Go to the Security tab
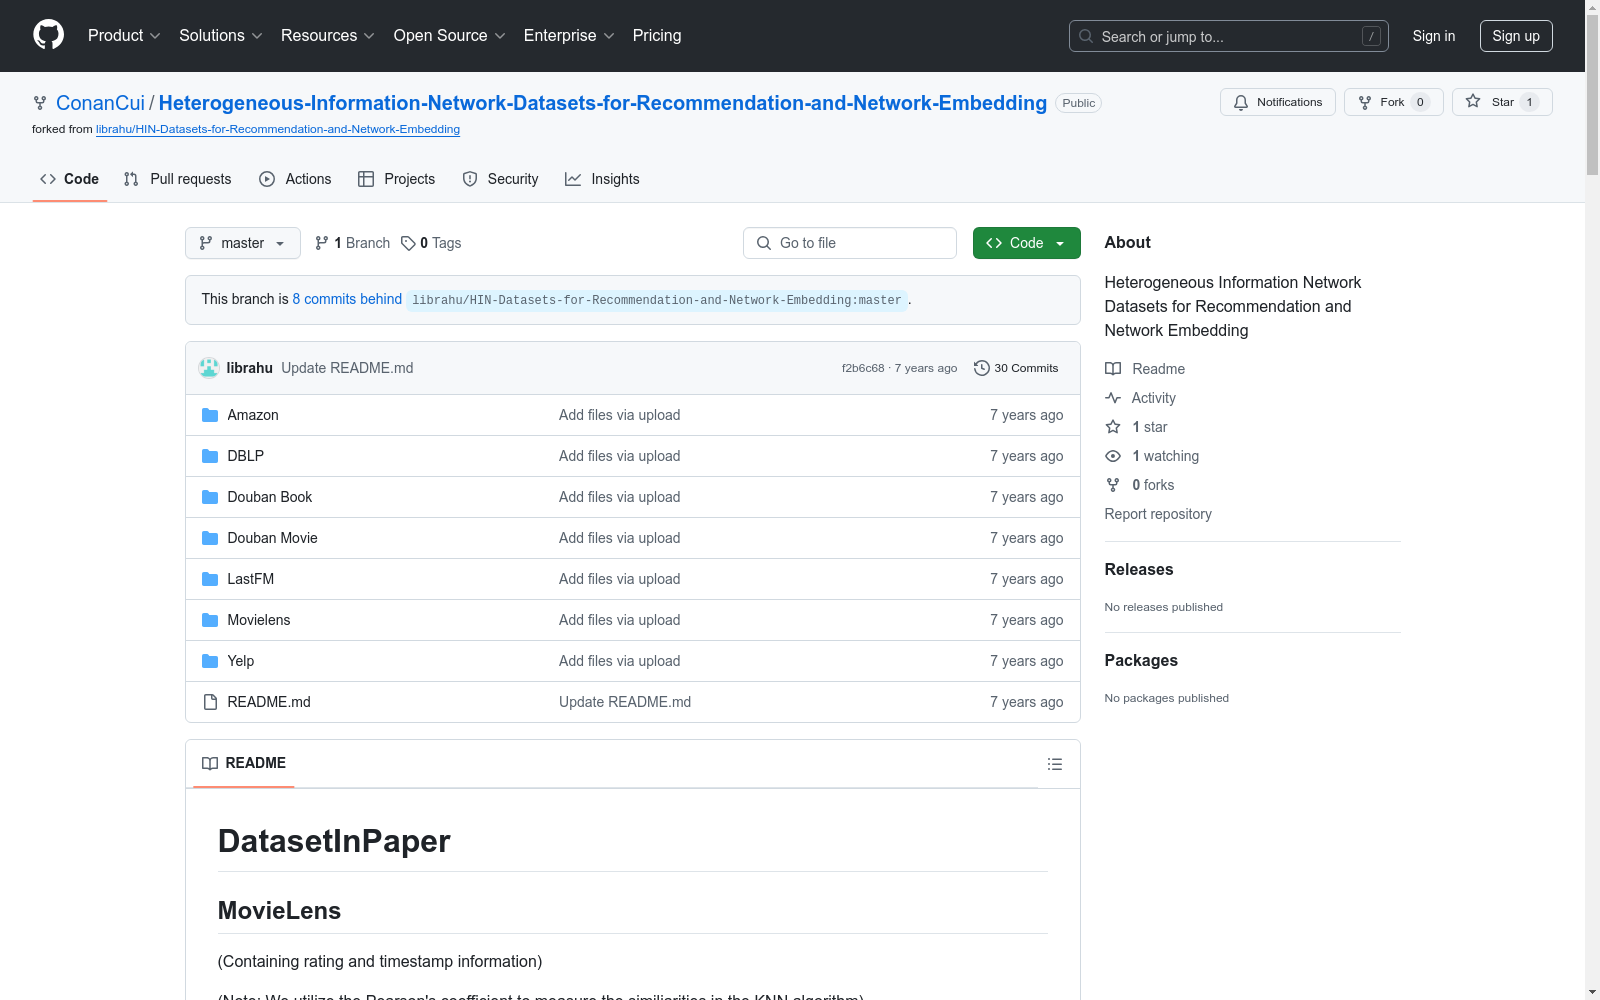 500,179
